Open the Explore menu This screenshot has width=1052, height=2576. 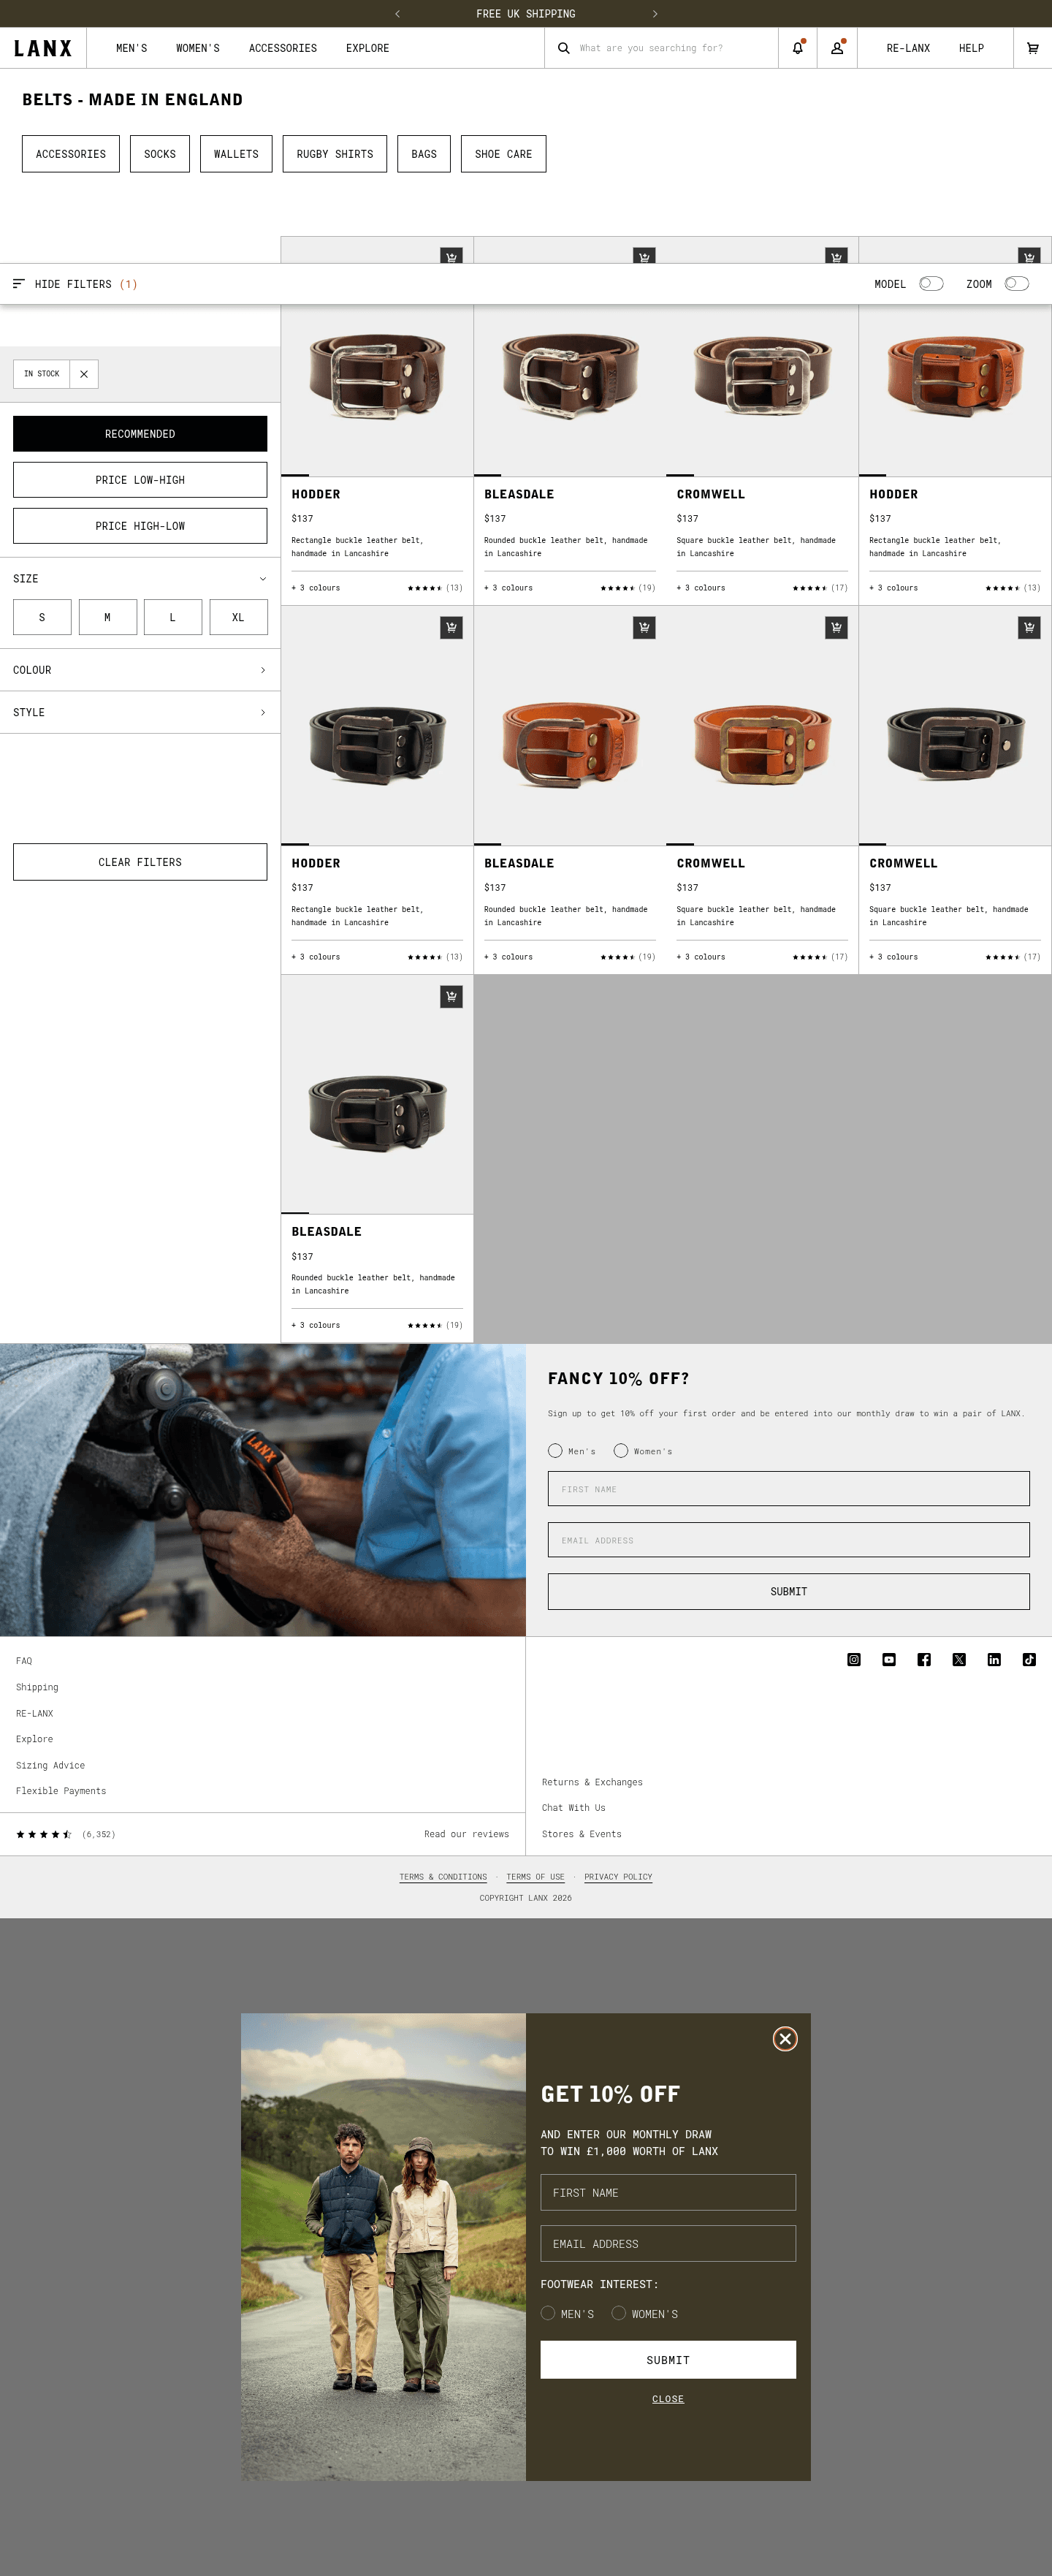click(x=368, y=48)
